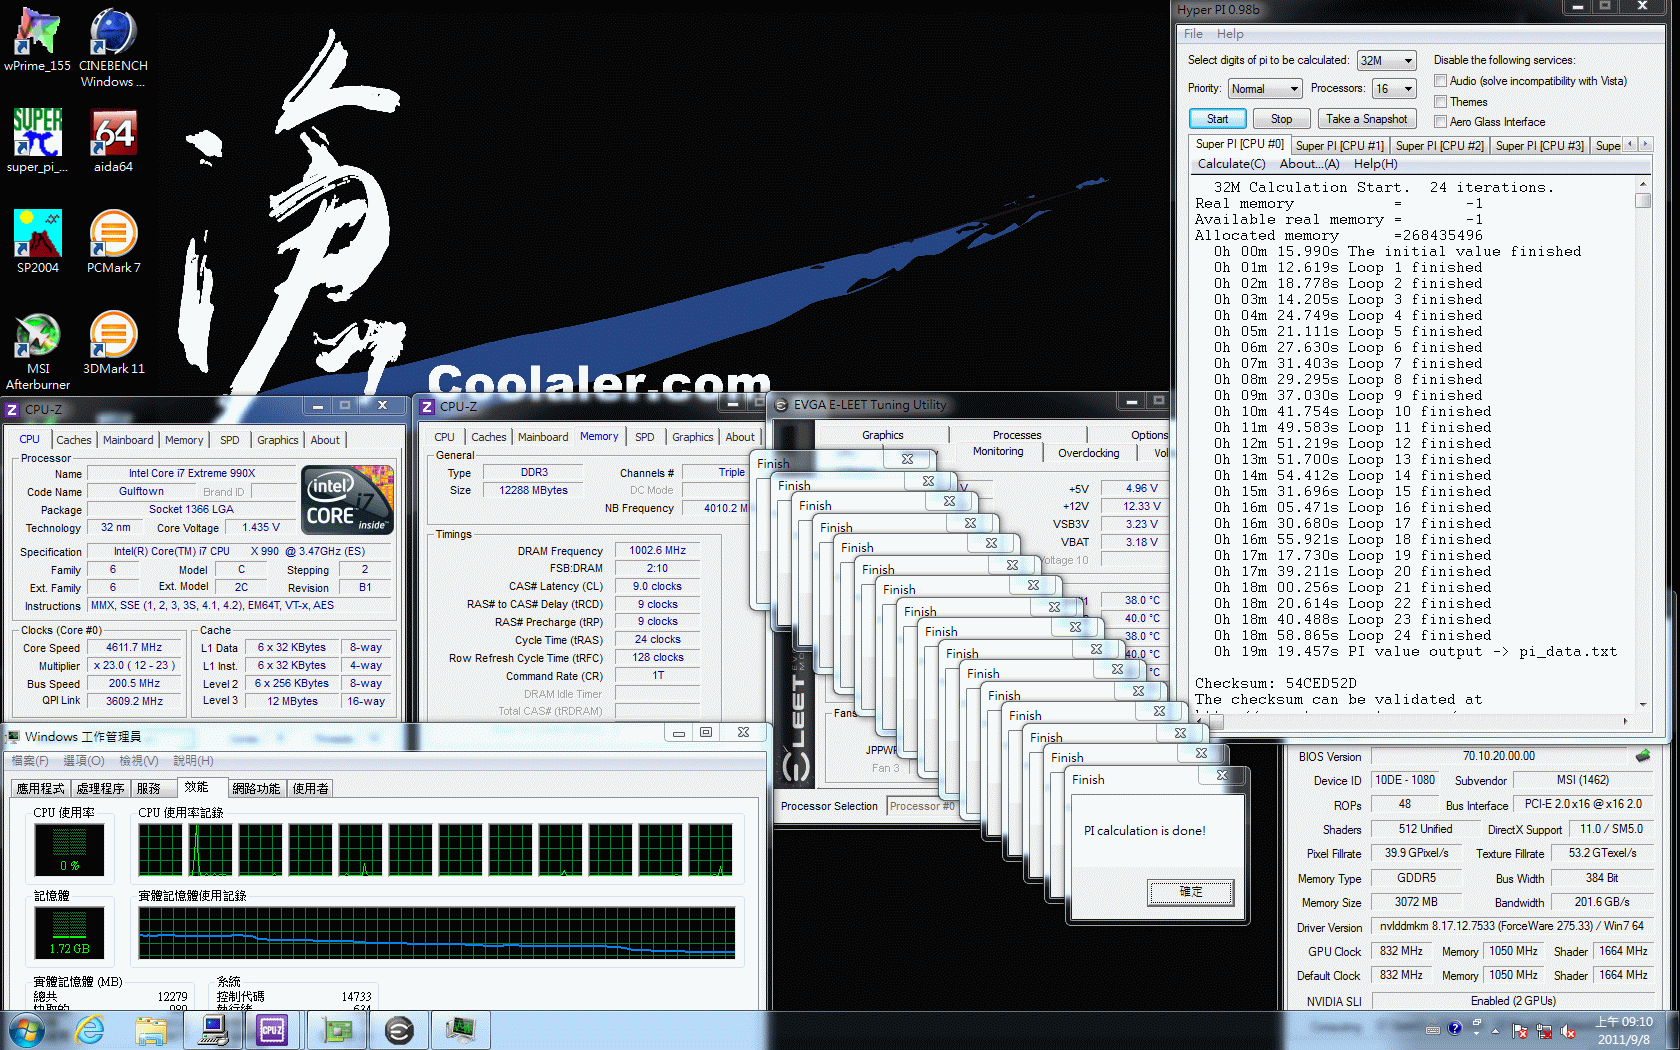Switch to Super PI [CPU #2] tab
1680x1050 pixels.
click(1439, 146)
